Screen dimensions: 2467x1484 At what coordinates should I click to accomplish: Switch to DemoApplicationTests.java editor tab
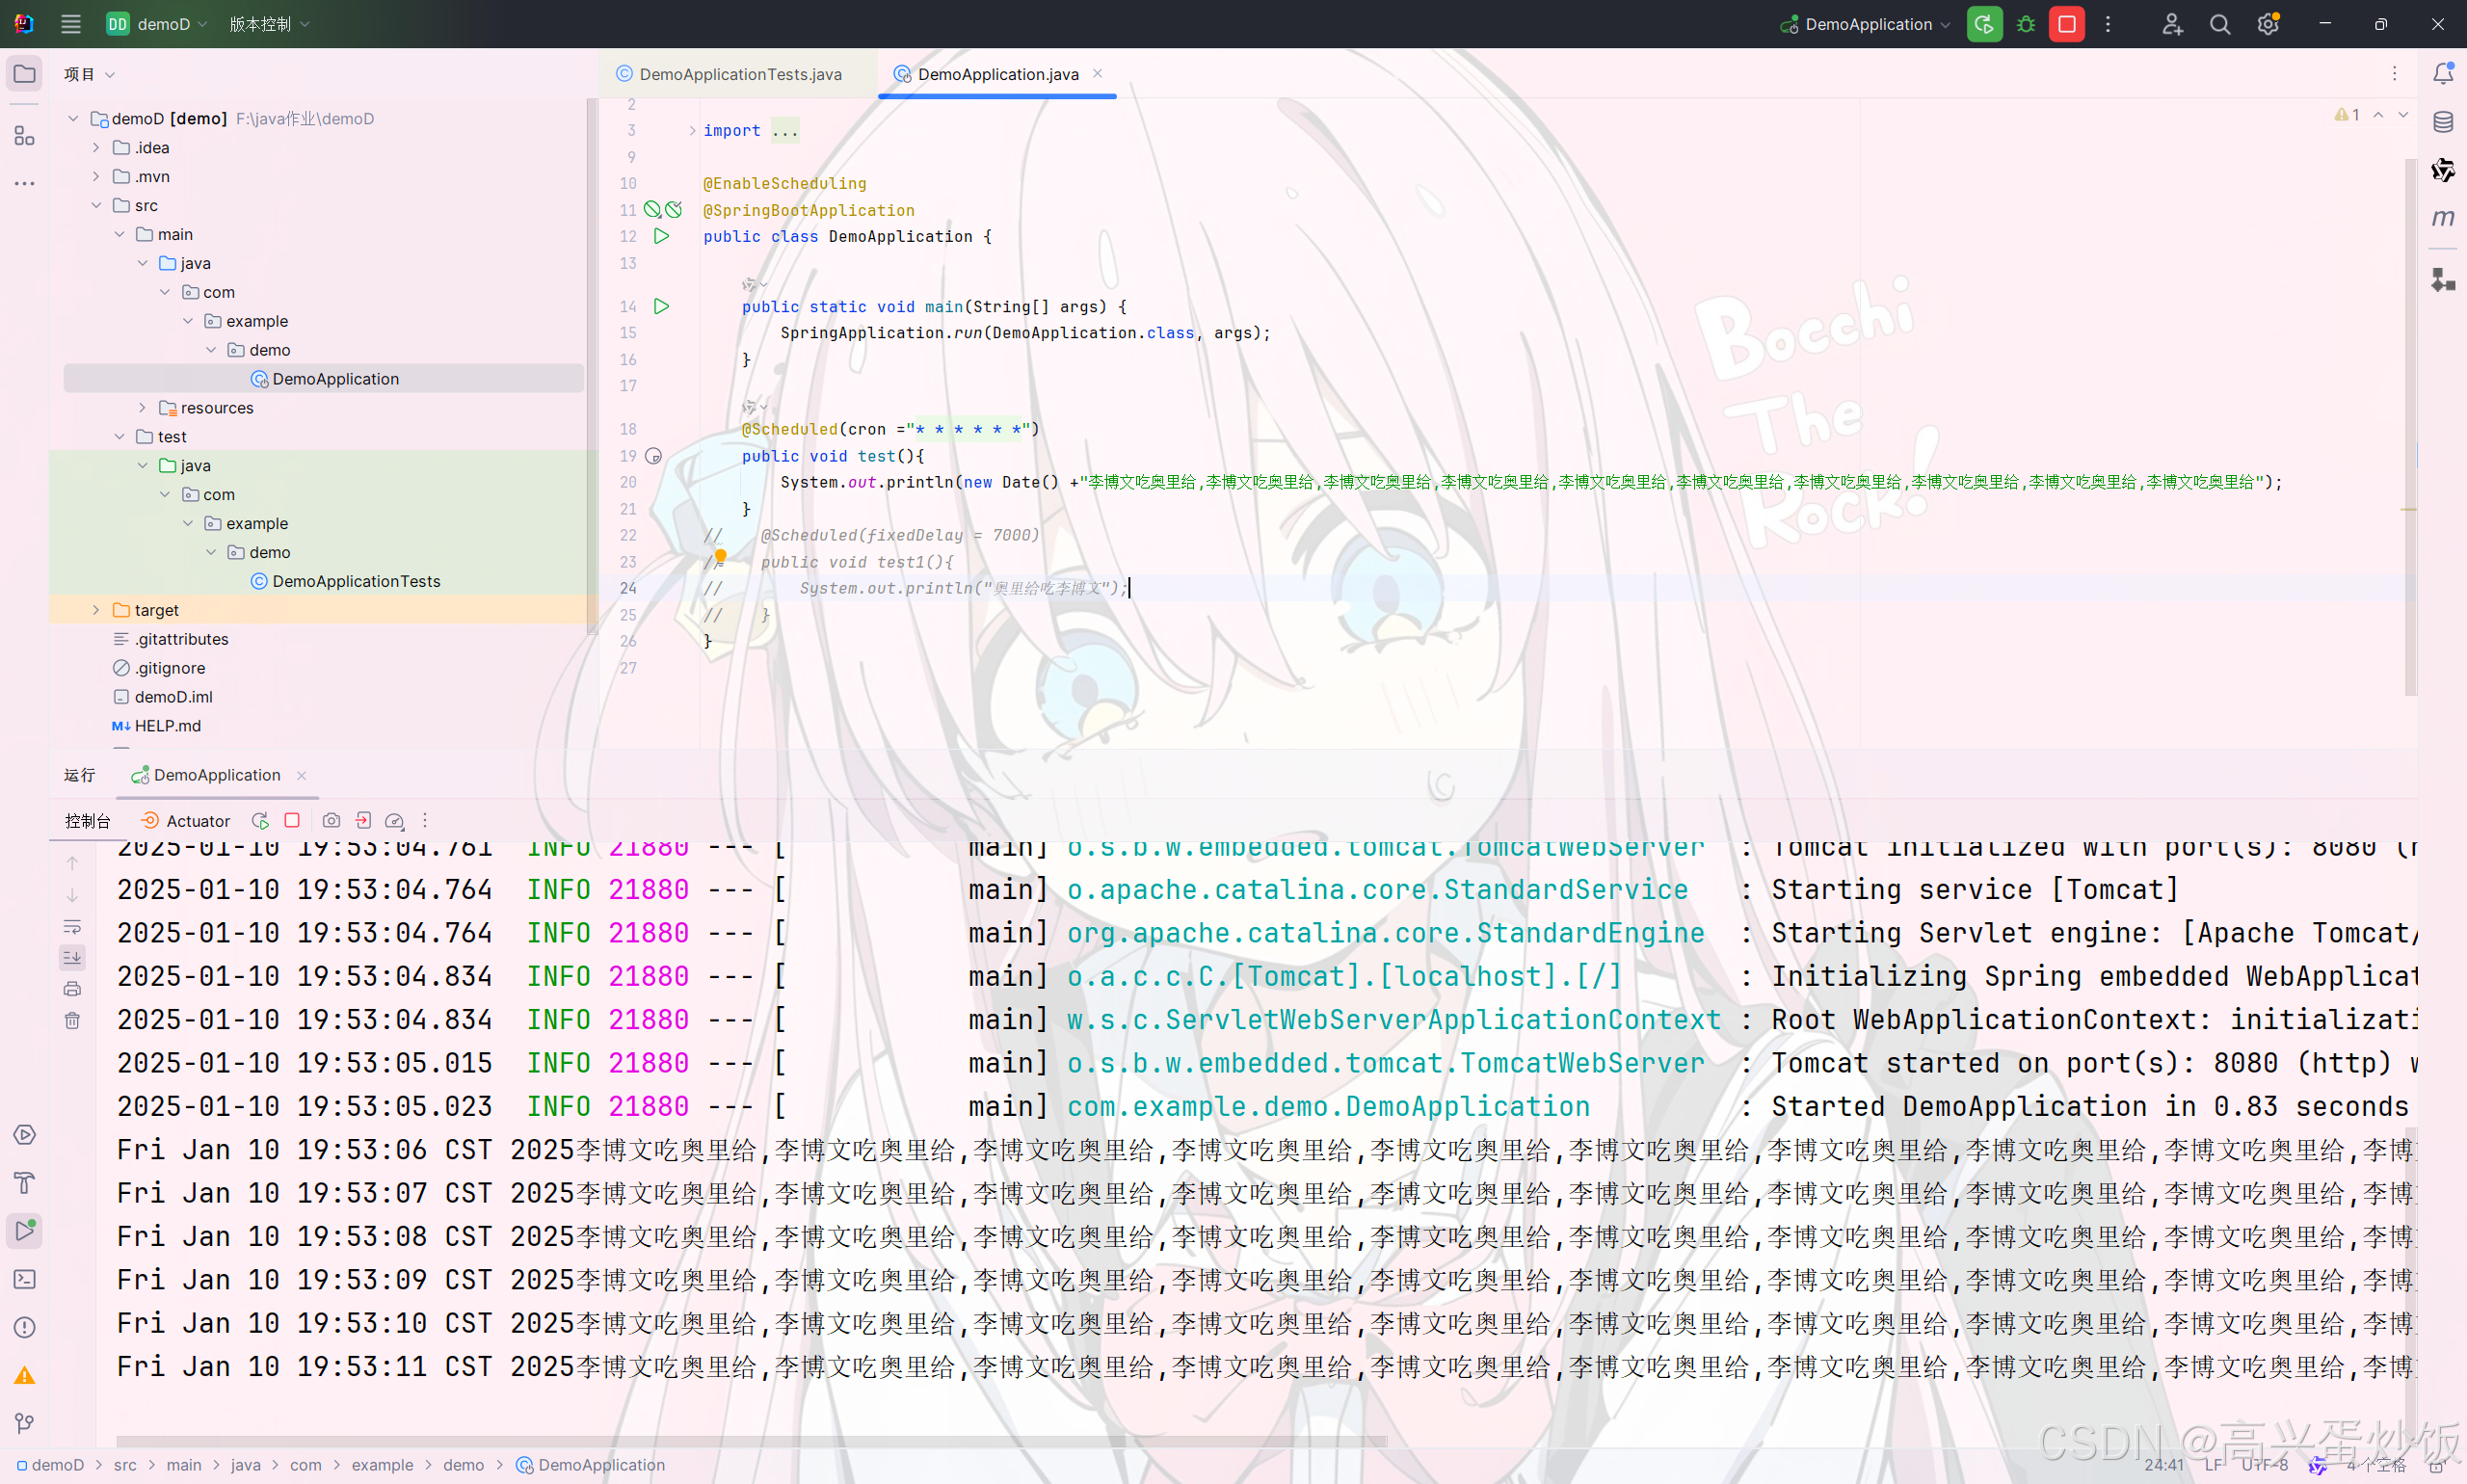738,74
